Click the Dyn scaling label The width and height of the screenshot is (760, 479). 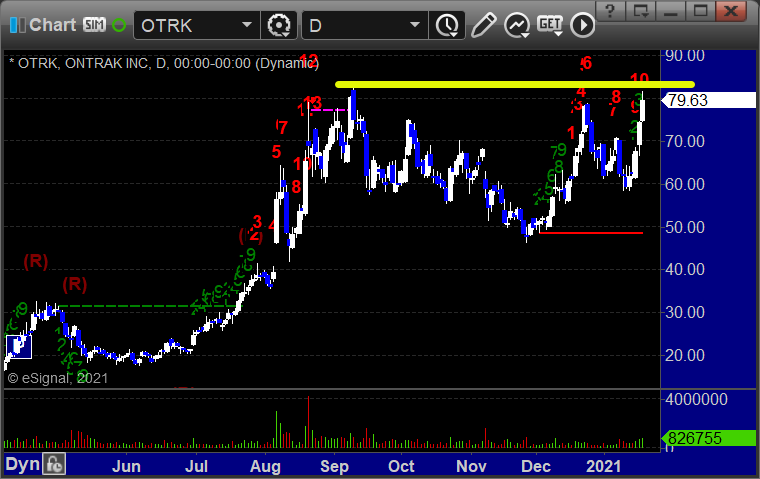(x=22, y=464)
